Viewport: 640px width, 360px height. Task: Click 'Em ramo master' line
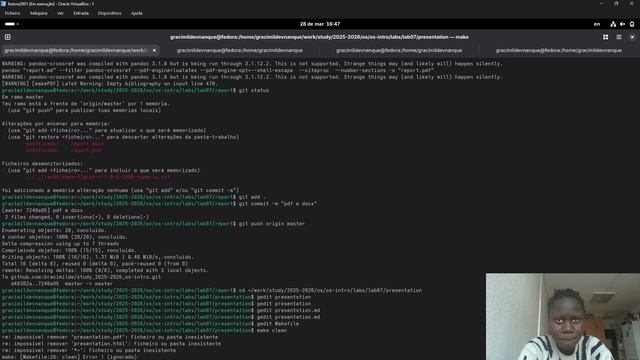(x=23, y=97)
